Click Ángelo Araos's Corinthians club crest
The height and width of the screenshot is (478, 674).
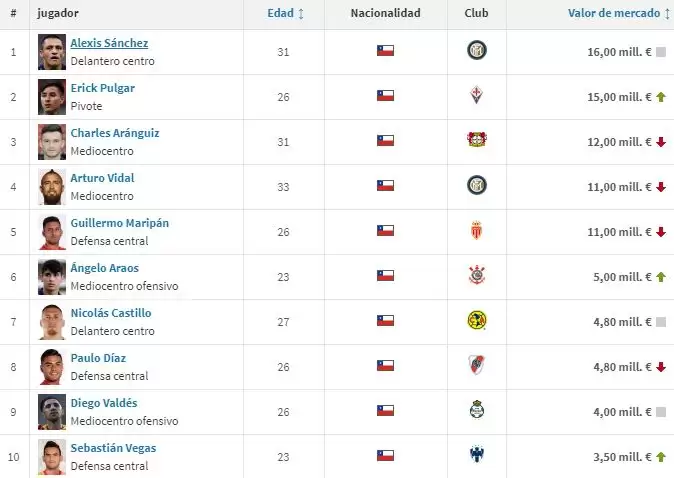click(477, 275)
